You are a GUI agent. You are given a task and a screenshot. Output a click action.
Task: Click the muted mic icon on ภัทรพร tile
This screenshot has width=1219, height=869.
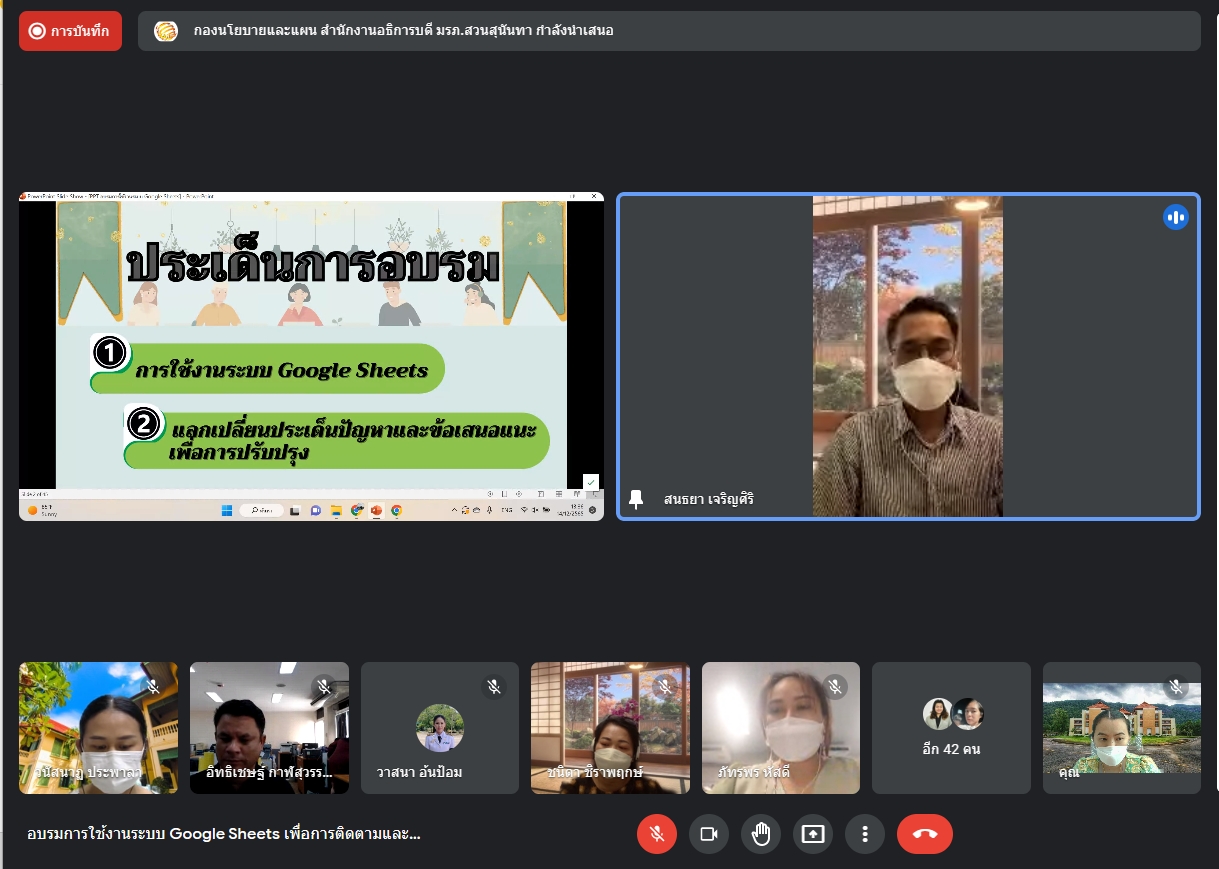click(835, 687)
